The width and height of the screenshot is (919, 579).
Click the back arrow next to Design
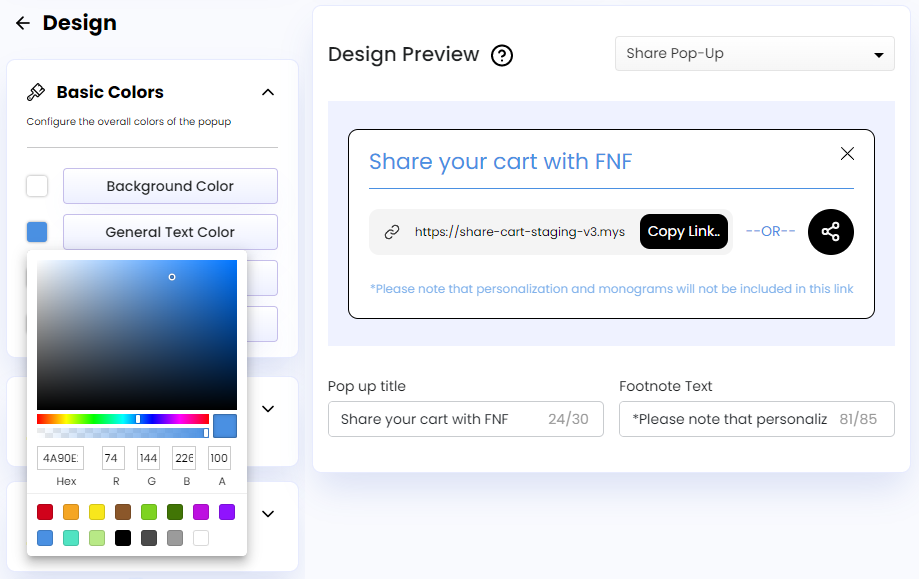(x=22, y=23)
